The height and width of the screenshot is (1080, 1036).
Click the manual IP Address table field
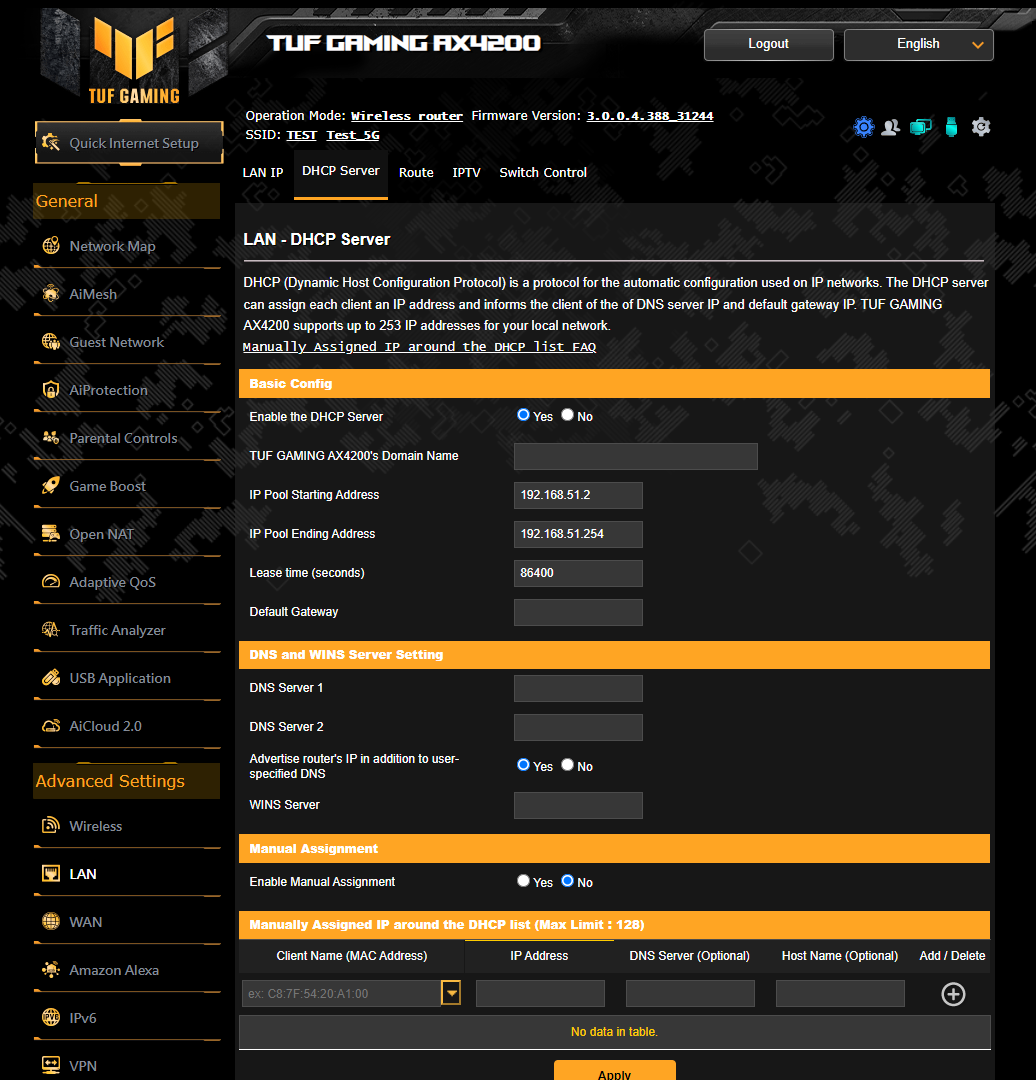point(540,993)
